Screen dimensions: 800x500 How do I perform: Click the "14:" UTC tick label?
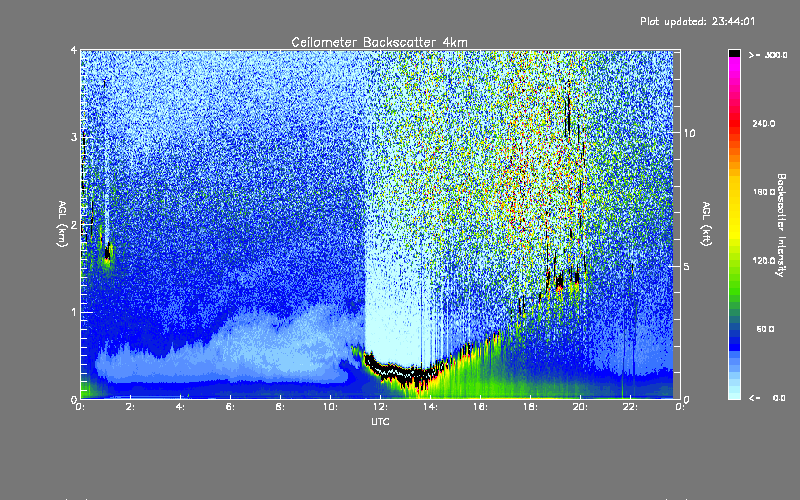431,407
